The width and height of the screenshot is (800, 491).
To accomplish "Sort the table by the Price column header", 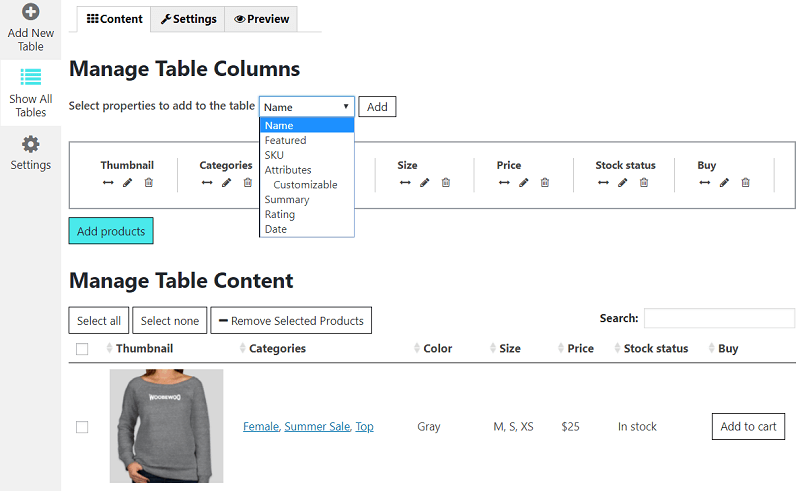I will click(579, 349).
